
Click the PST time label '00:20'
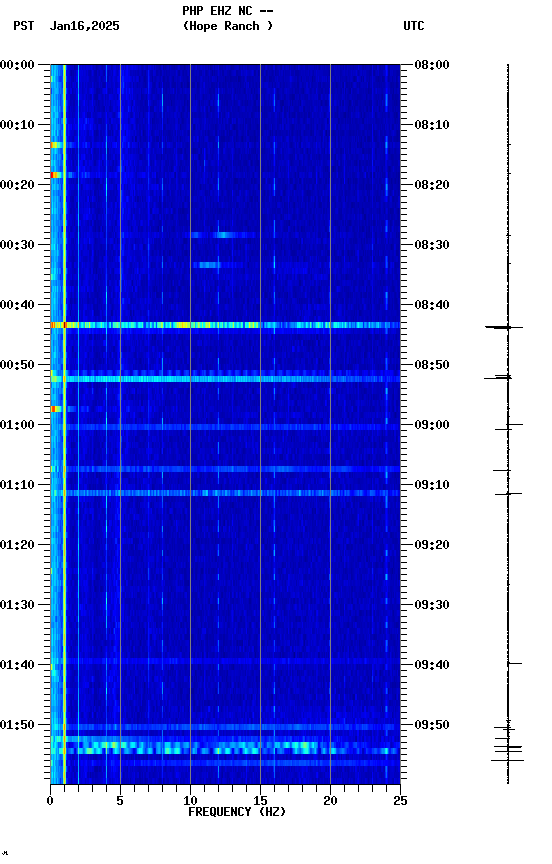pos(17,185)
